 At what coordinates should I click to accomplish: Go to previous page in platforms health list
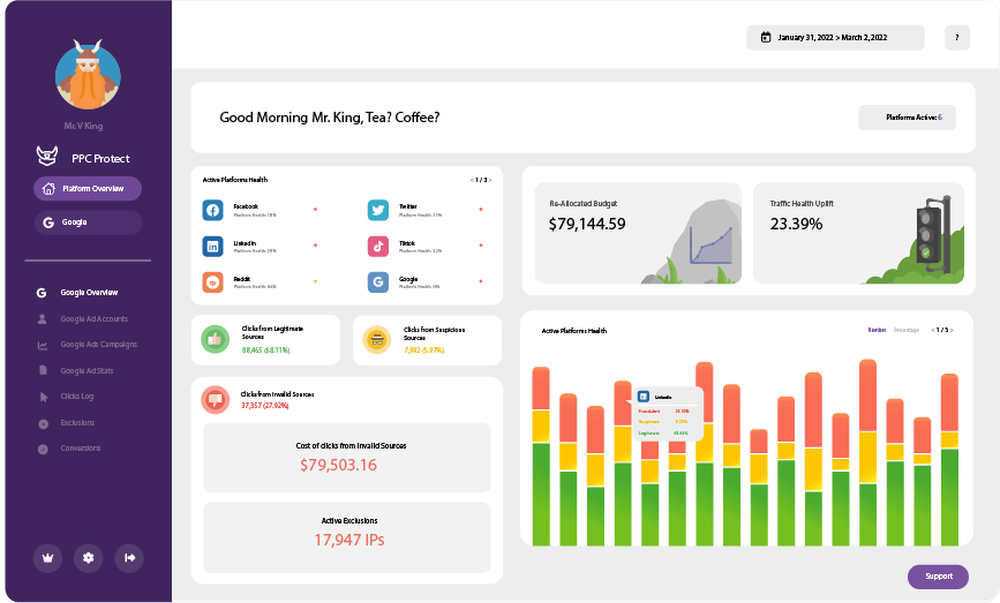pos(472,180)
